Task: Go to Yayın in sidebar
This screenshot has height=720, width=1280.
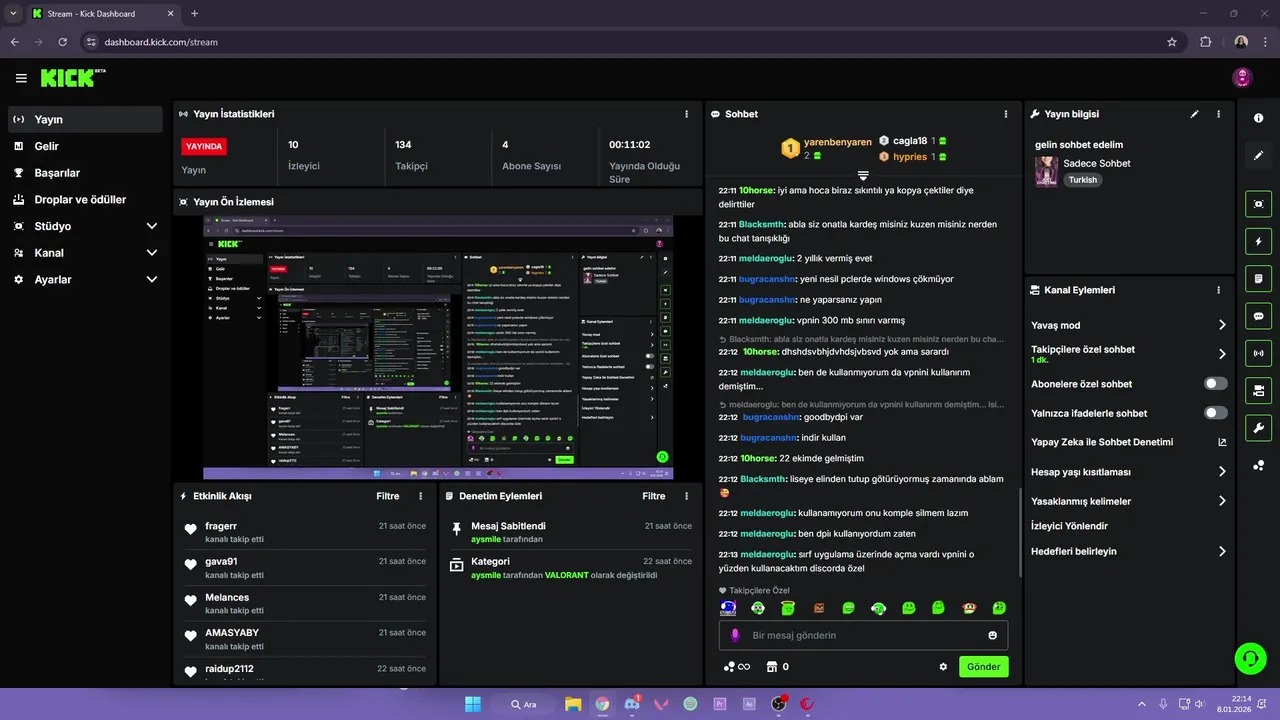Action: click(x=85, y=119)
